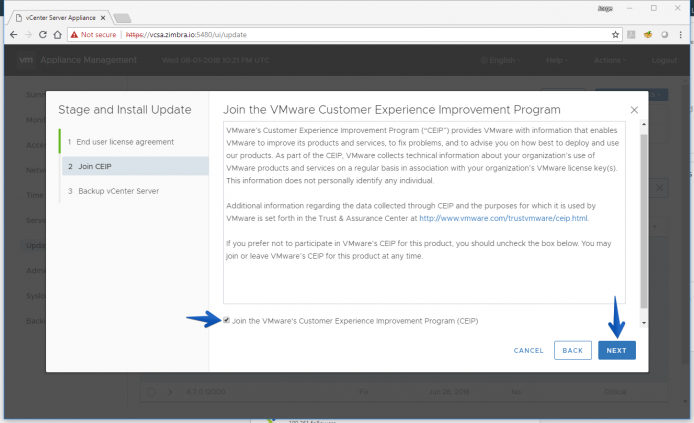Image resolution: width=694 pixels, height=423 pixels.
Task: Bookmark this page with the star
Action: coord(615,35)
